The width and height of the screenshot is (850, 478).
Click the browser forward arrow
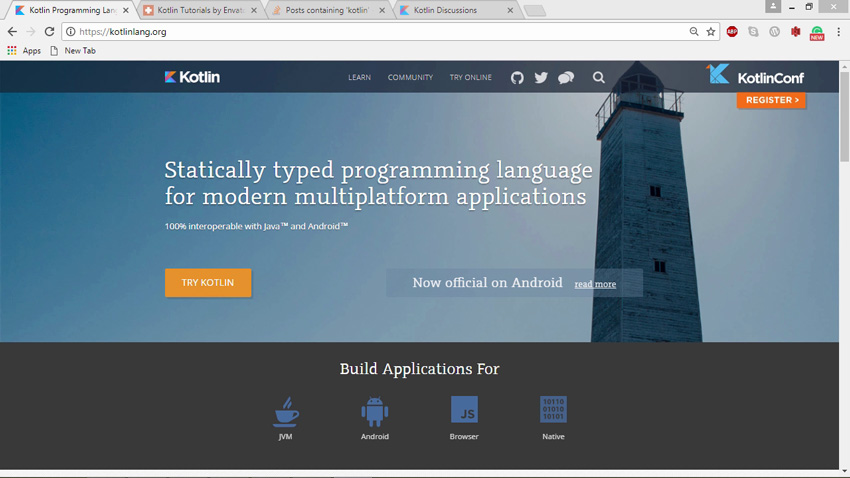click(x=31, y=31)
